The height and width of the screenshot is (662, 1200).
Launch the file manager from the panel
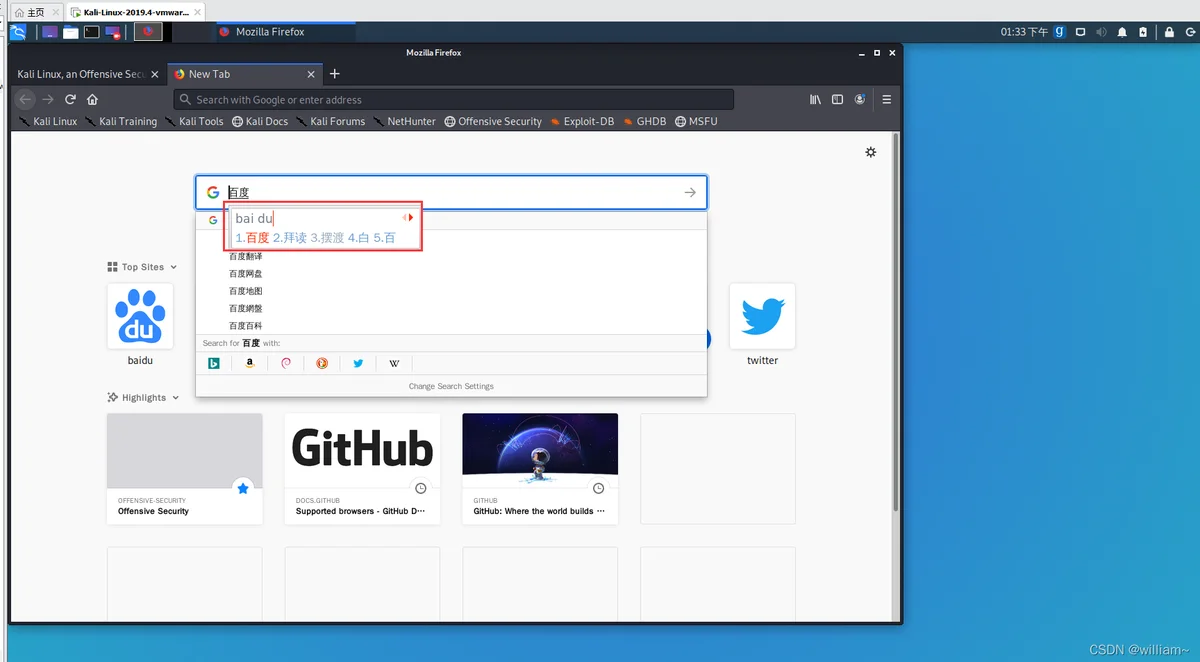click(x=71, y=32)
